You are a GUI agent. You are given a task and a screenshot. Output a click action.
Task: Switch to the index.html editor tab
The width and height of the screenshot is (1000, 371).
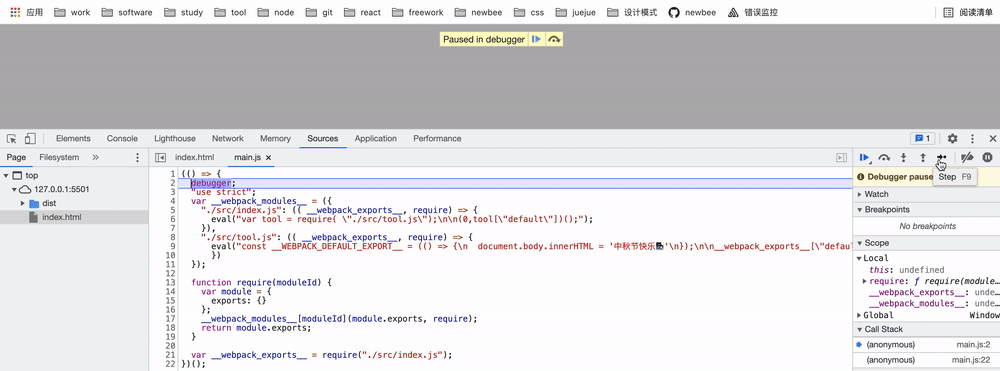pyautogui.click(x=195, y=157)
